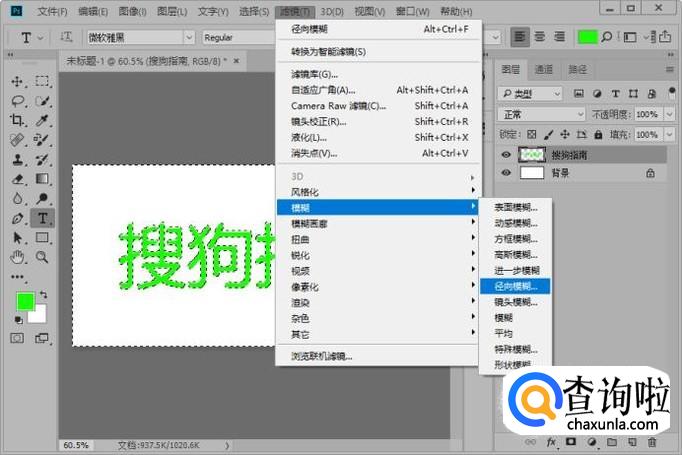The height and width of the screenshot is (455, 682).
Task: Select the Blur (droplet) tool
Action: pos(17,198)
